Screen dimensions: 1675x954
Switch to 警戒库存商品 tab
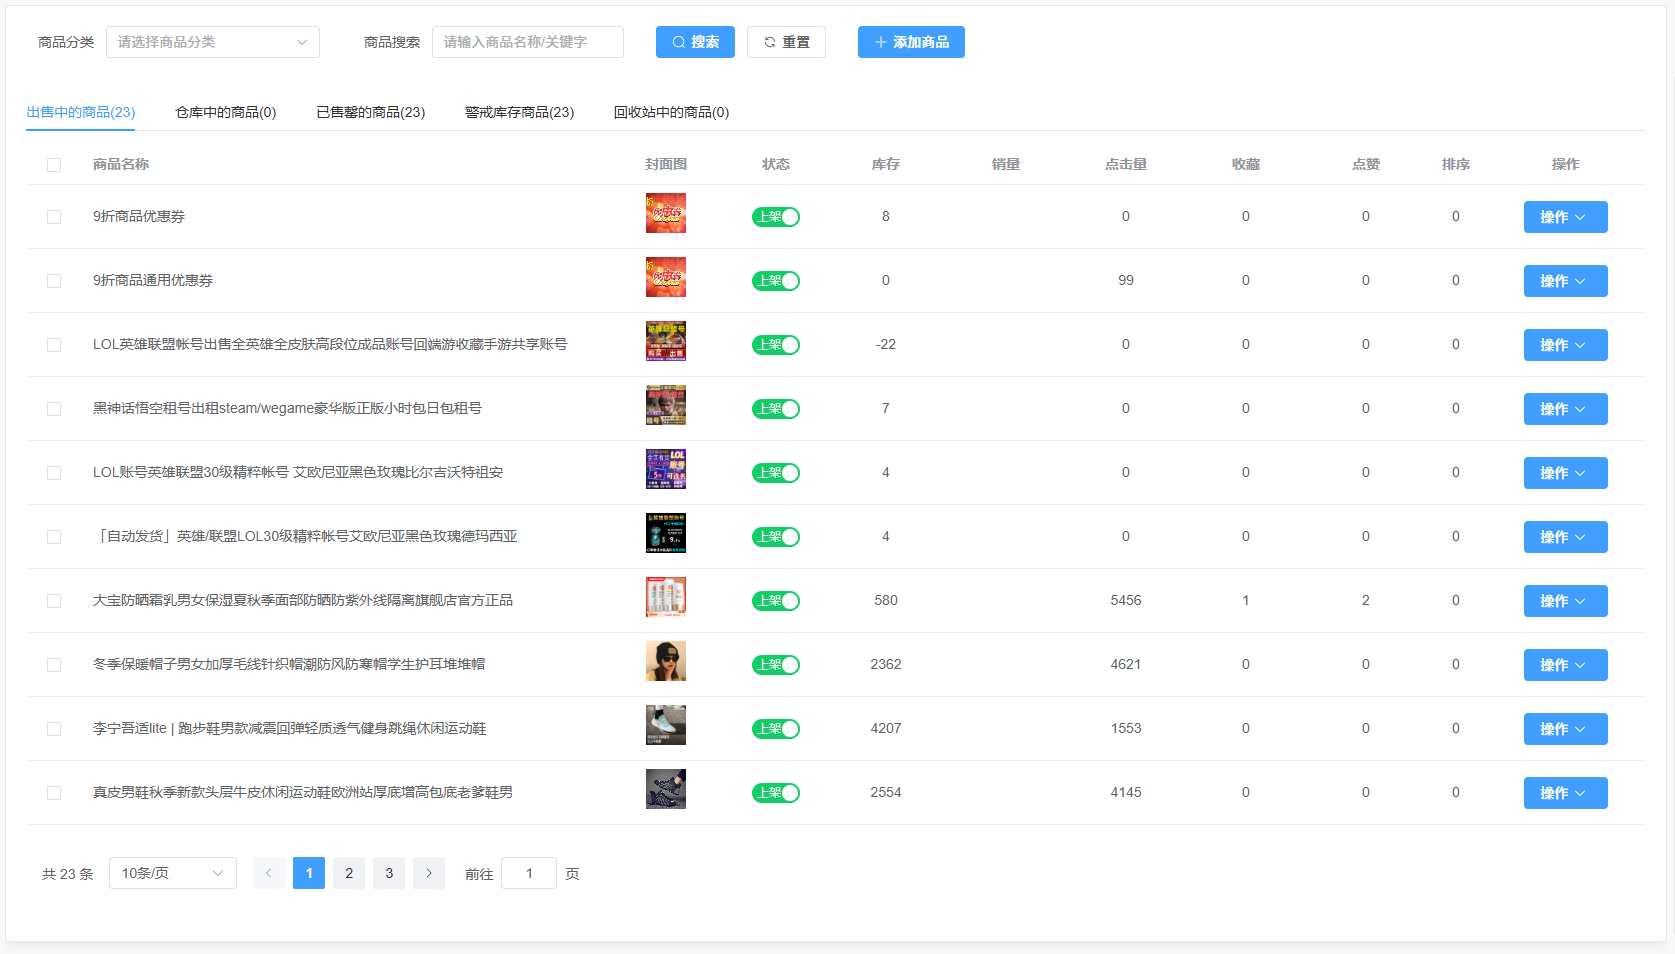(x=519, y=112)
